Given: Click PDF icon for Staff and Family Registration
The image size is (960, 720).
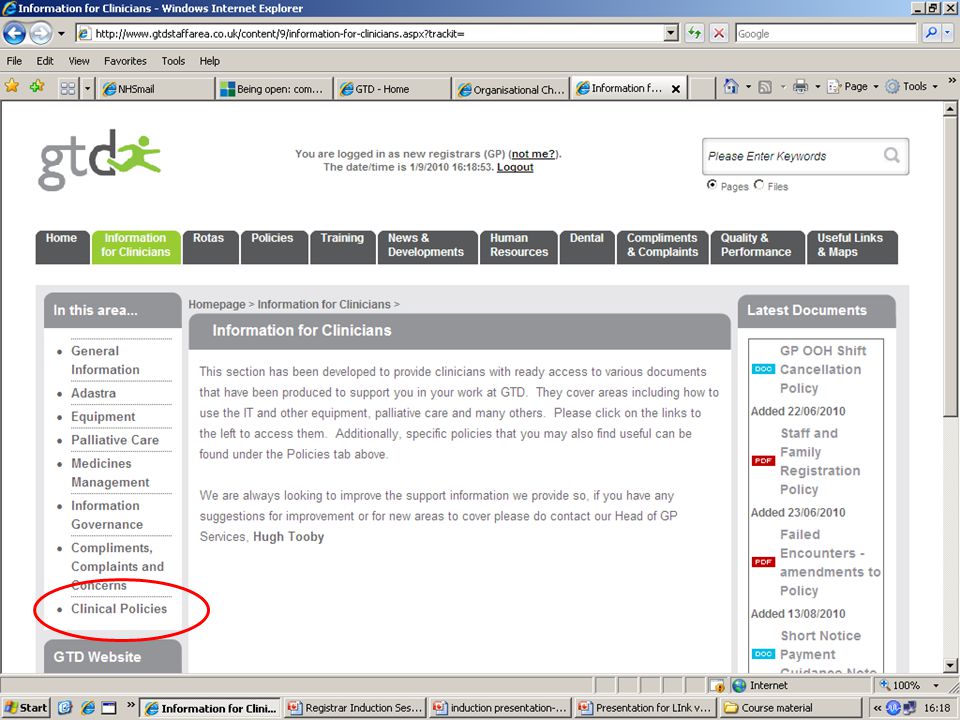Looking at the screenshot, I should [763, 460].
